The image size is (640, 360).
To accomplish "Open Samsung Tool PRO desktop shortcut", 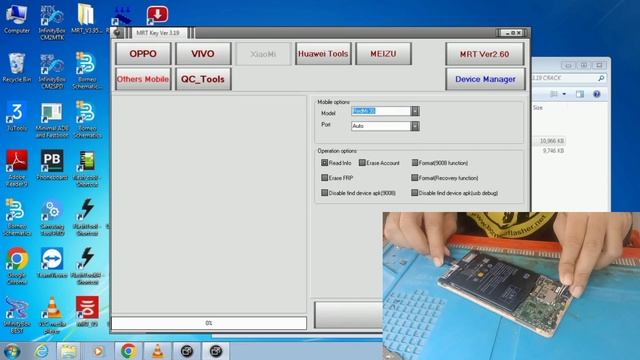I will pos(52,217).
